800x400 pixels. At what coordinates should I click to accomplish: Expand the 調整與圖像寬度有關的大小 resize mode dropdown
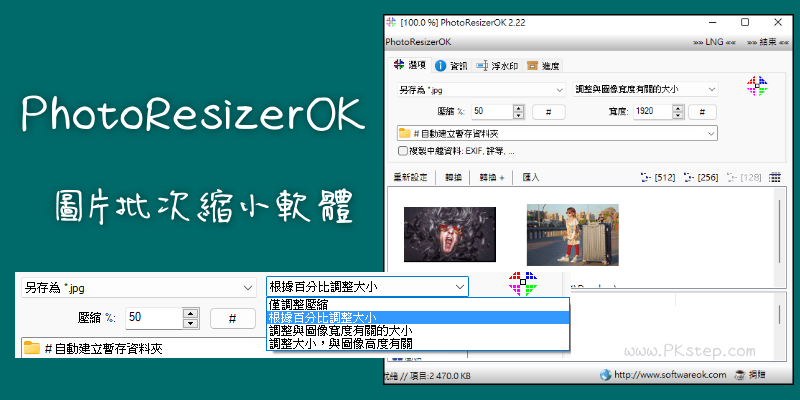coord(645,89)
